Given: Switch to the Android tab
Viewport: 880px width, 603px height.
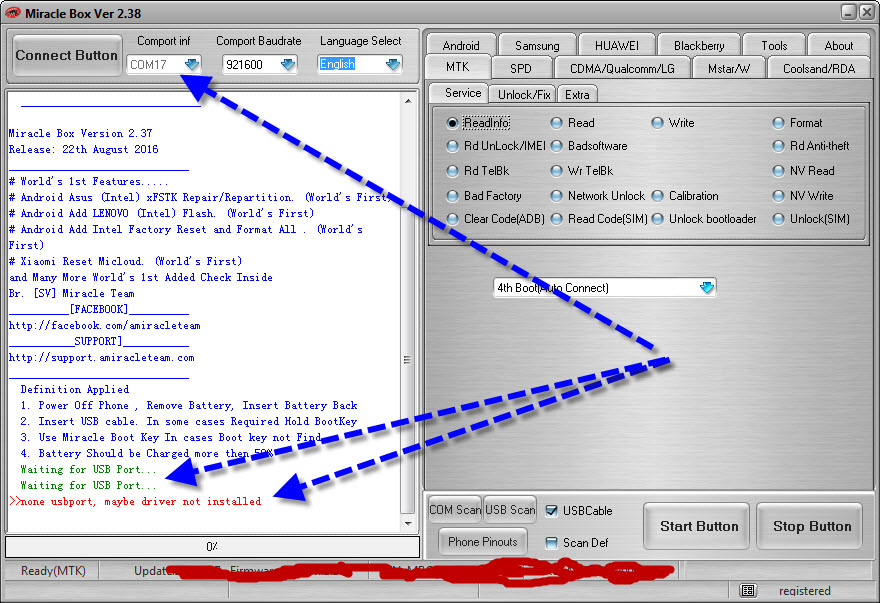Looking at the screenshot, I should 461,45.
